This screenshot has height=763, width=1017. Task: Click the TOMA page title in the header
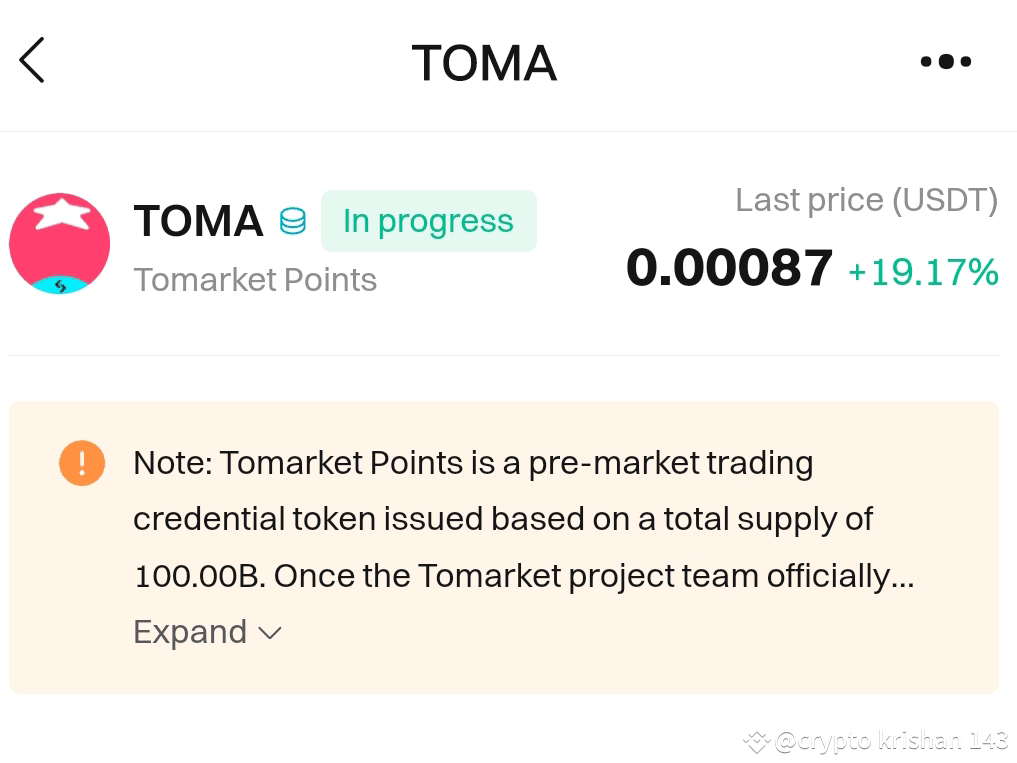point(485,63)
